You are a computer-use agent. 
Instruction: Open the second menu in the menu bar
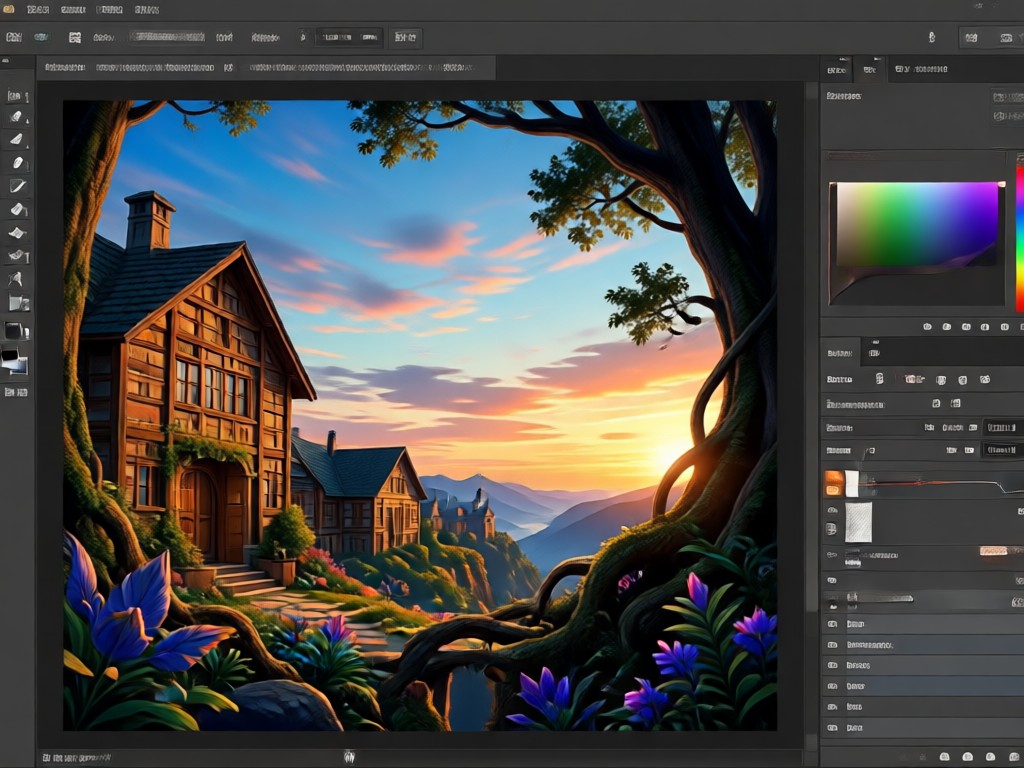(73, 10)
